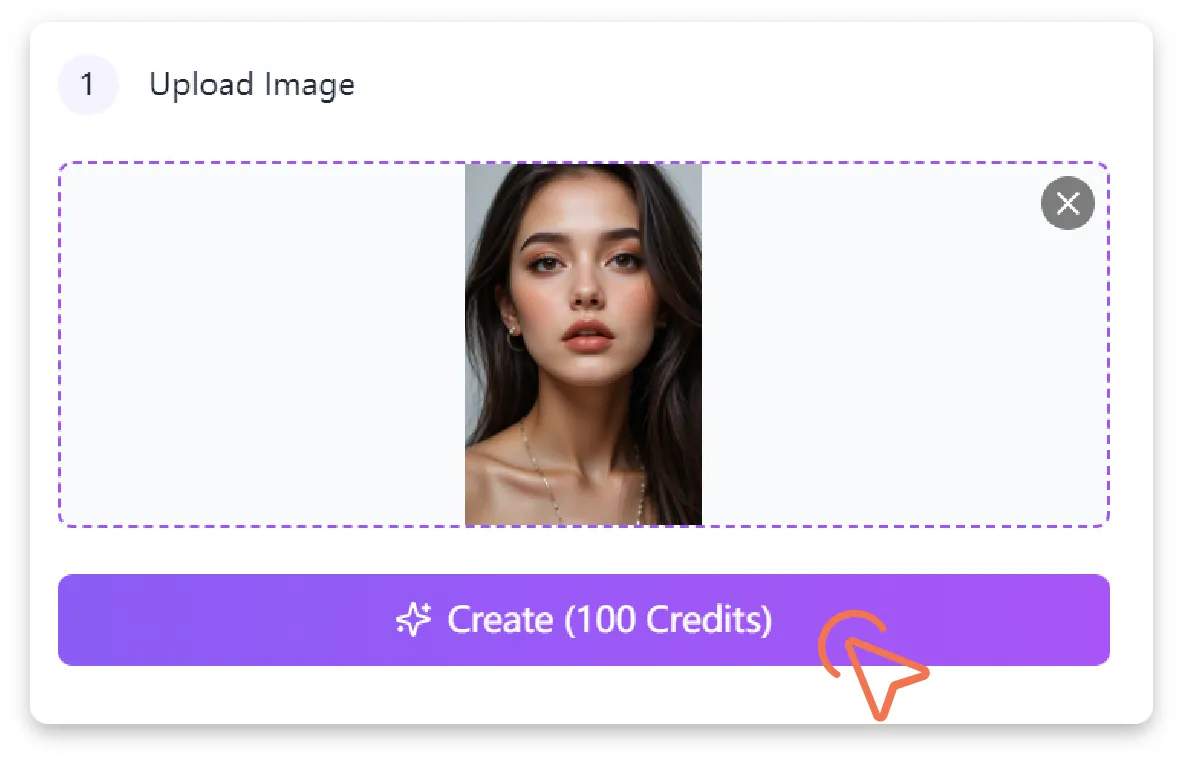Click the 'Upload Image' heading label
This screenshot has height=762, width=1183.
(x=252, y=84)
